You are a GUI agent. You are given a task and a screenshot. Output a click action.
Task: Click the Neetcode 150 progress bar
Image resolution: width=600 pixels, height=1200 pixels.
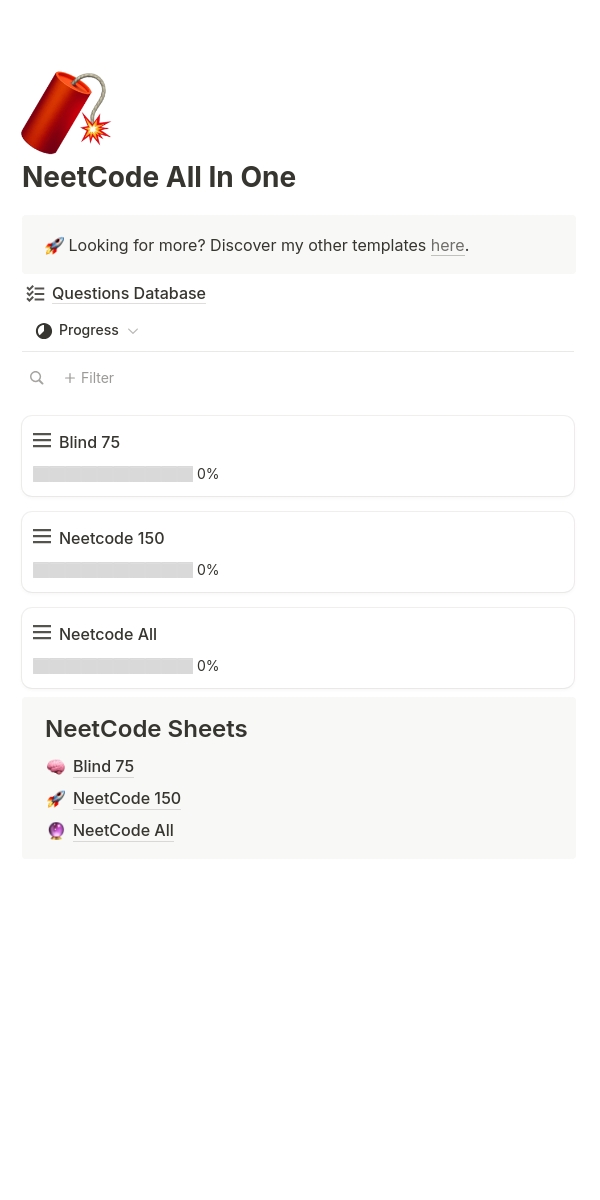coord(113,570)
